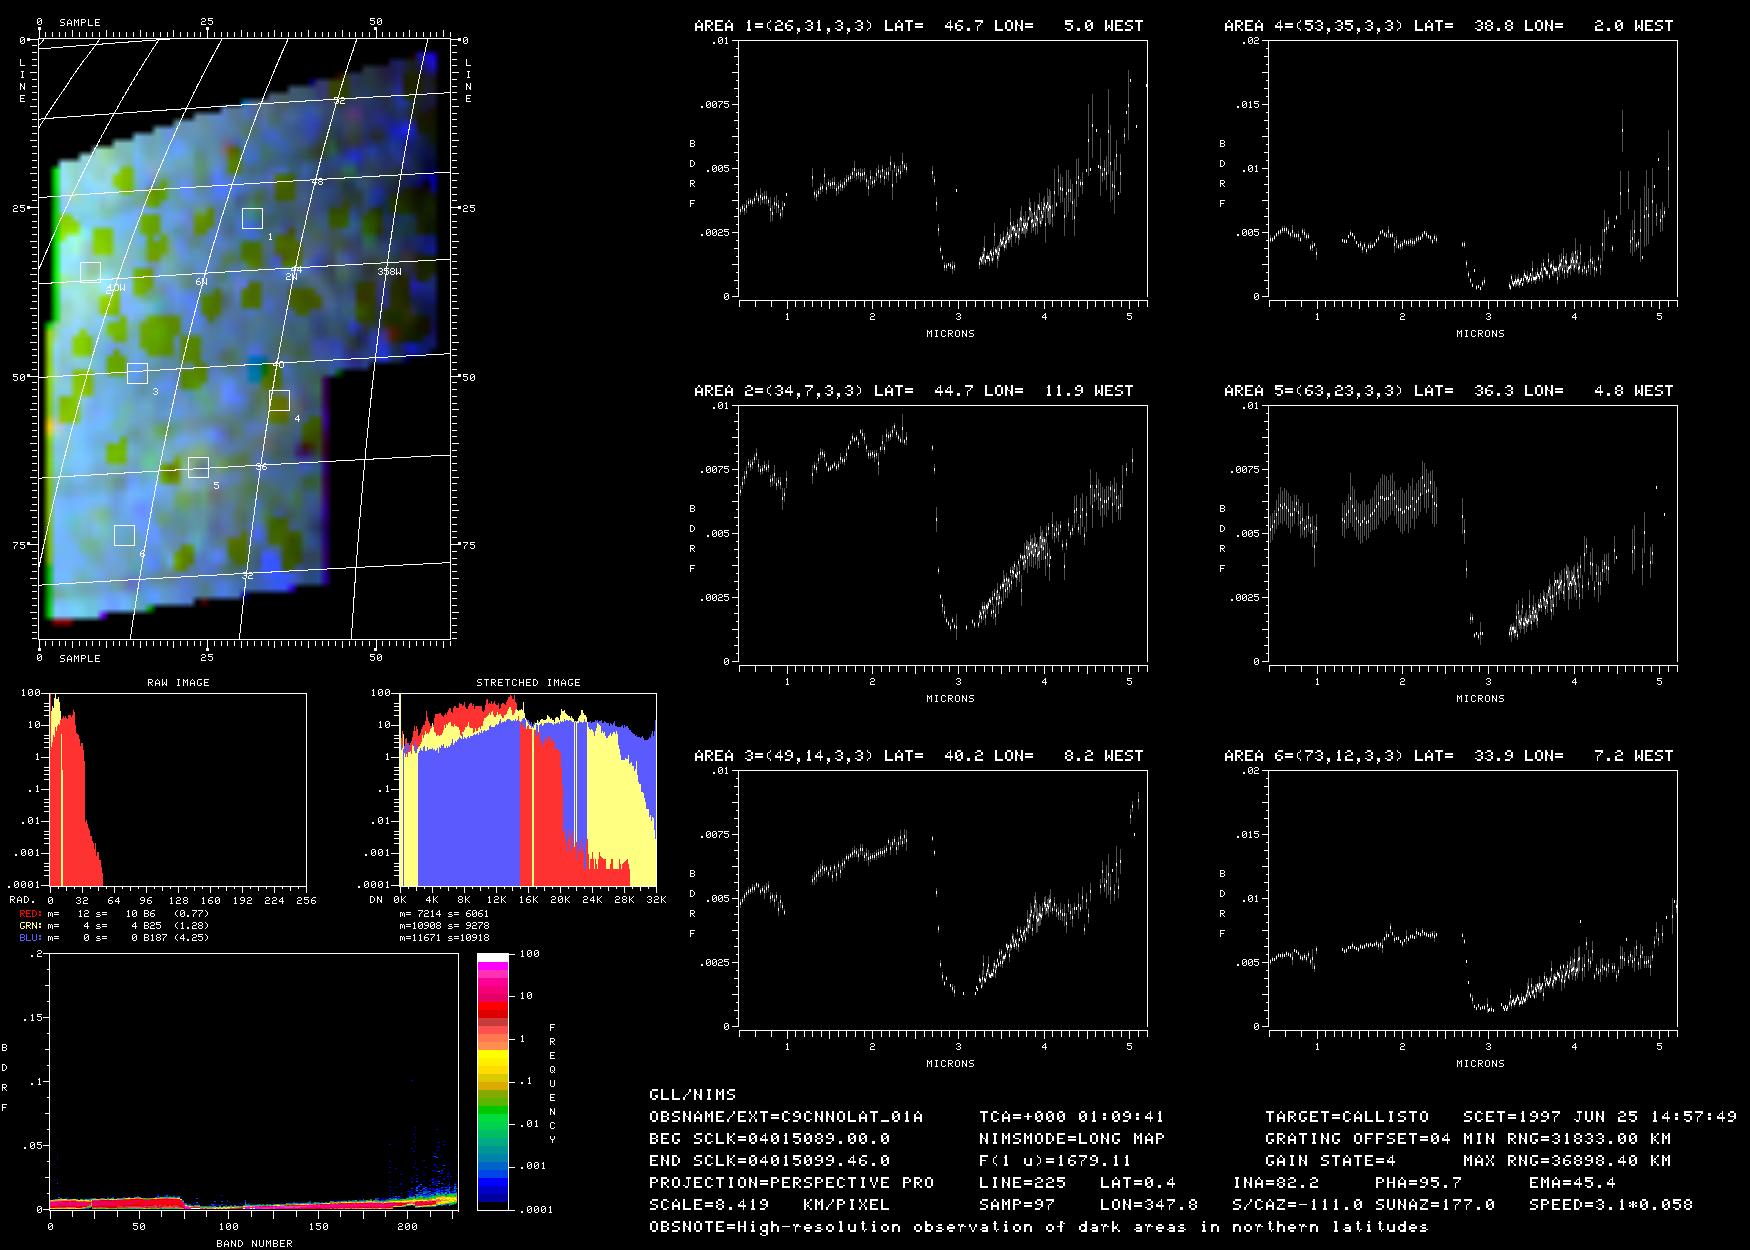
Task: Pick the Area 3 square marker on the map
Action: coord(137,373)
